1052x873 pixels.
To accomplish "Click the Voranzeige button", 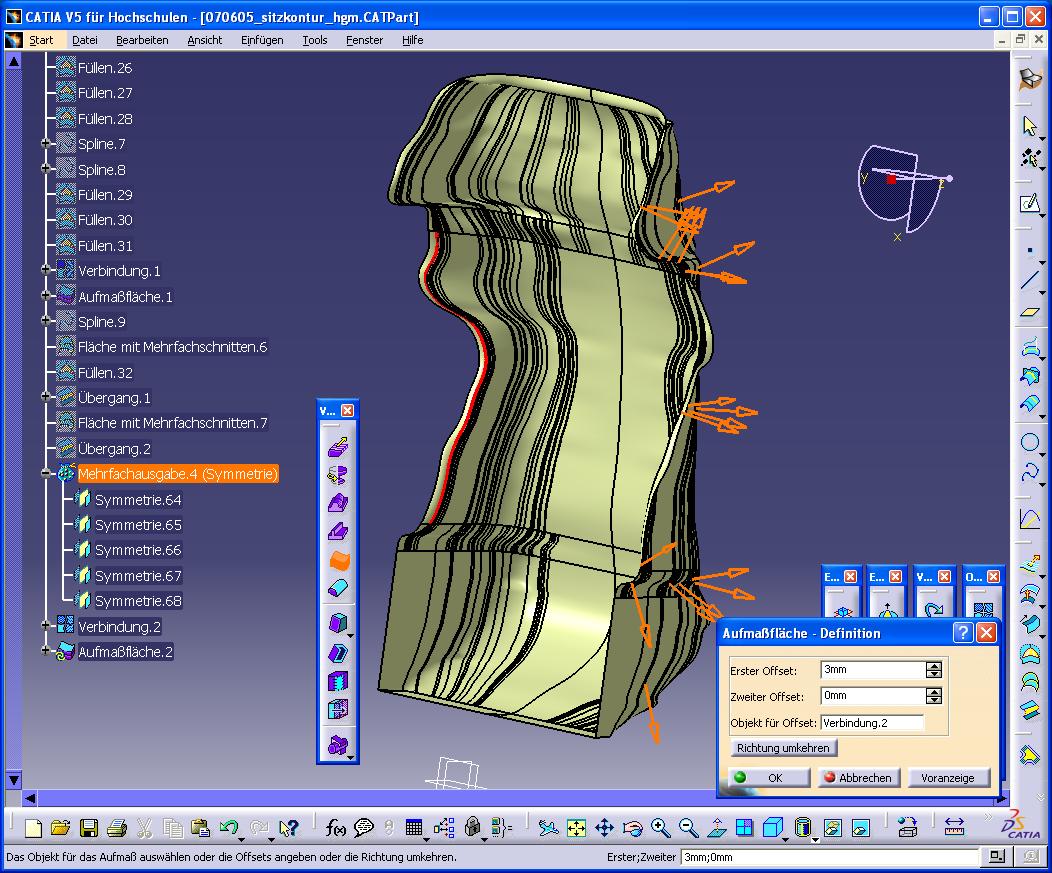I will (948, 778).
